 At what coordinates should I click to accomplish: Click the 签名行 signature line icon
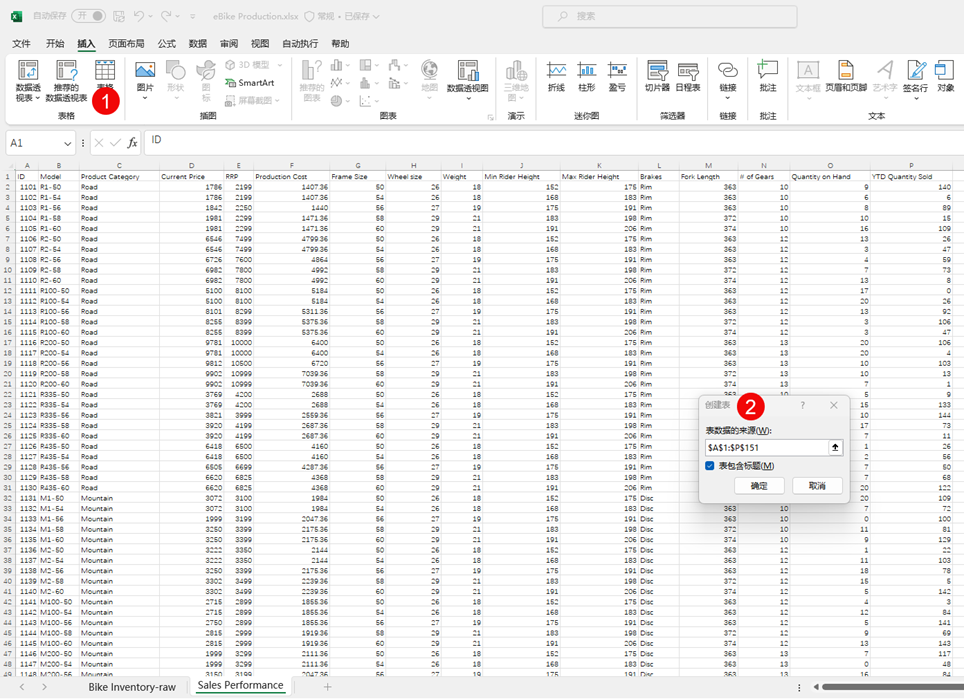pos(916,70)
